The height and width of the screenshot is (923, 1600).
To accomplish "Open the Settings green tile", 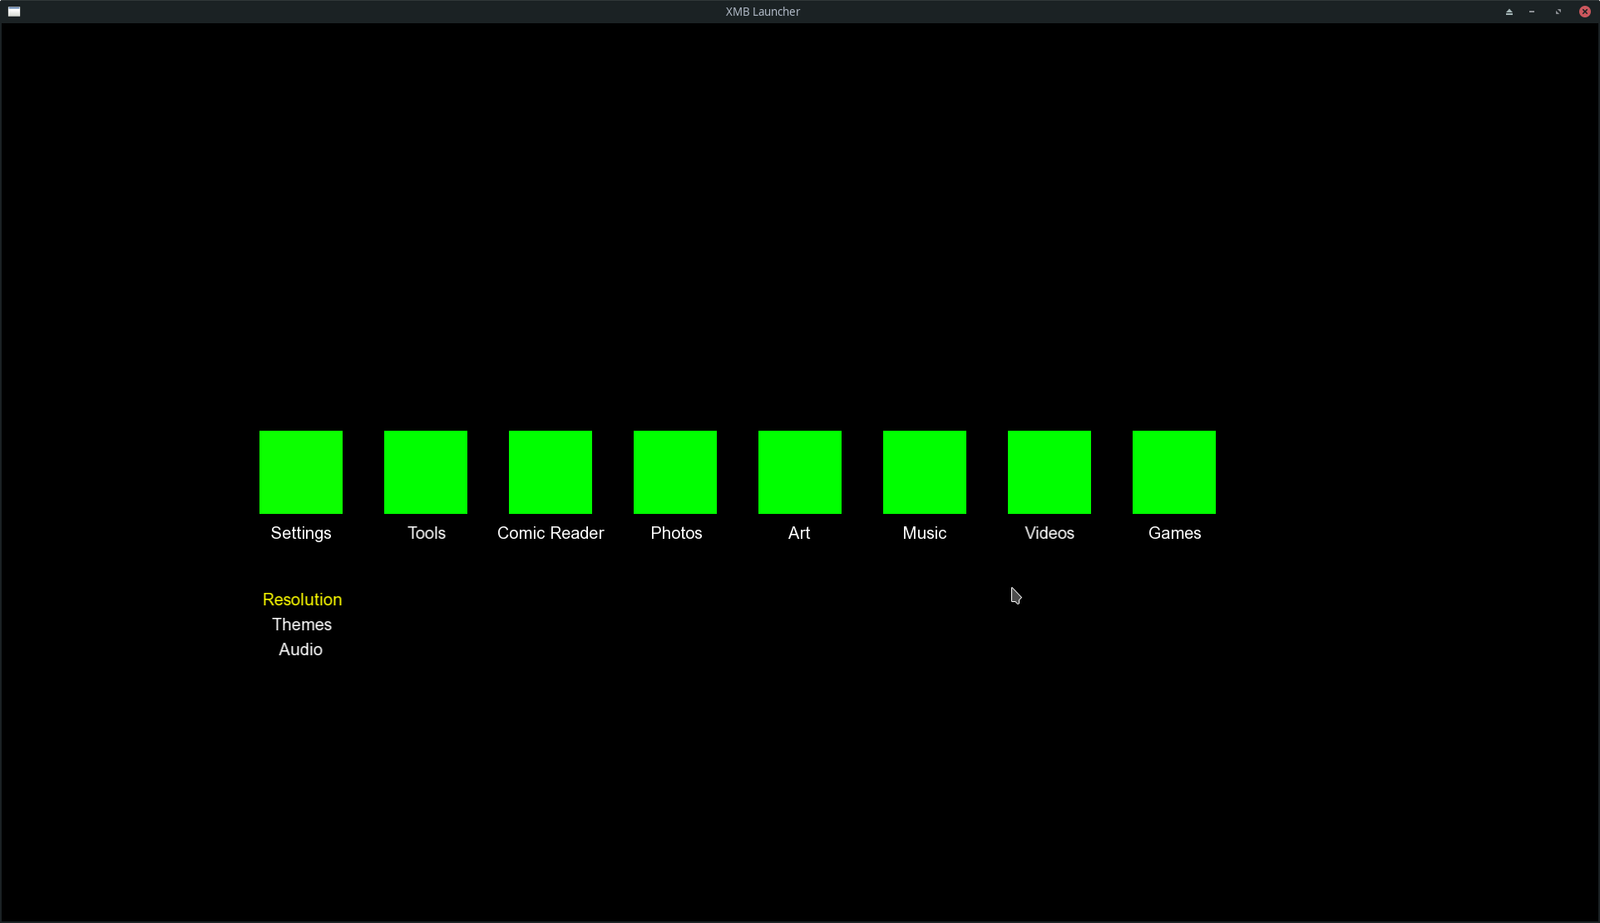I will [x=301, y=472].
